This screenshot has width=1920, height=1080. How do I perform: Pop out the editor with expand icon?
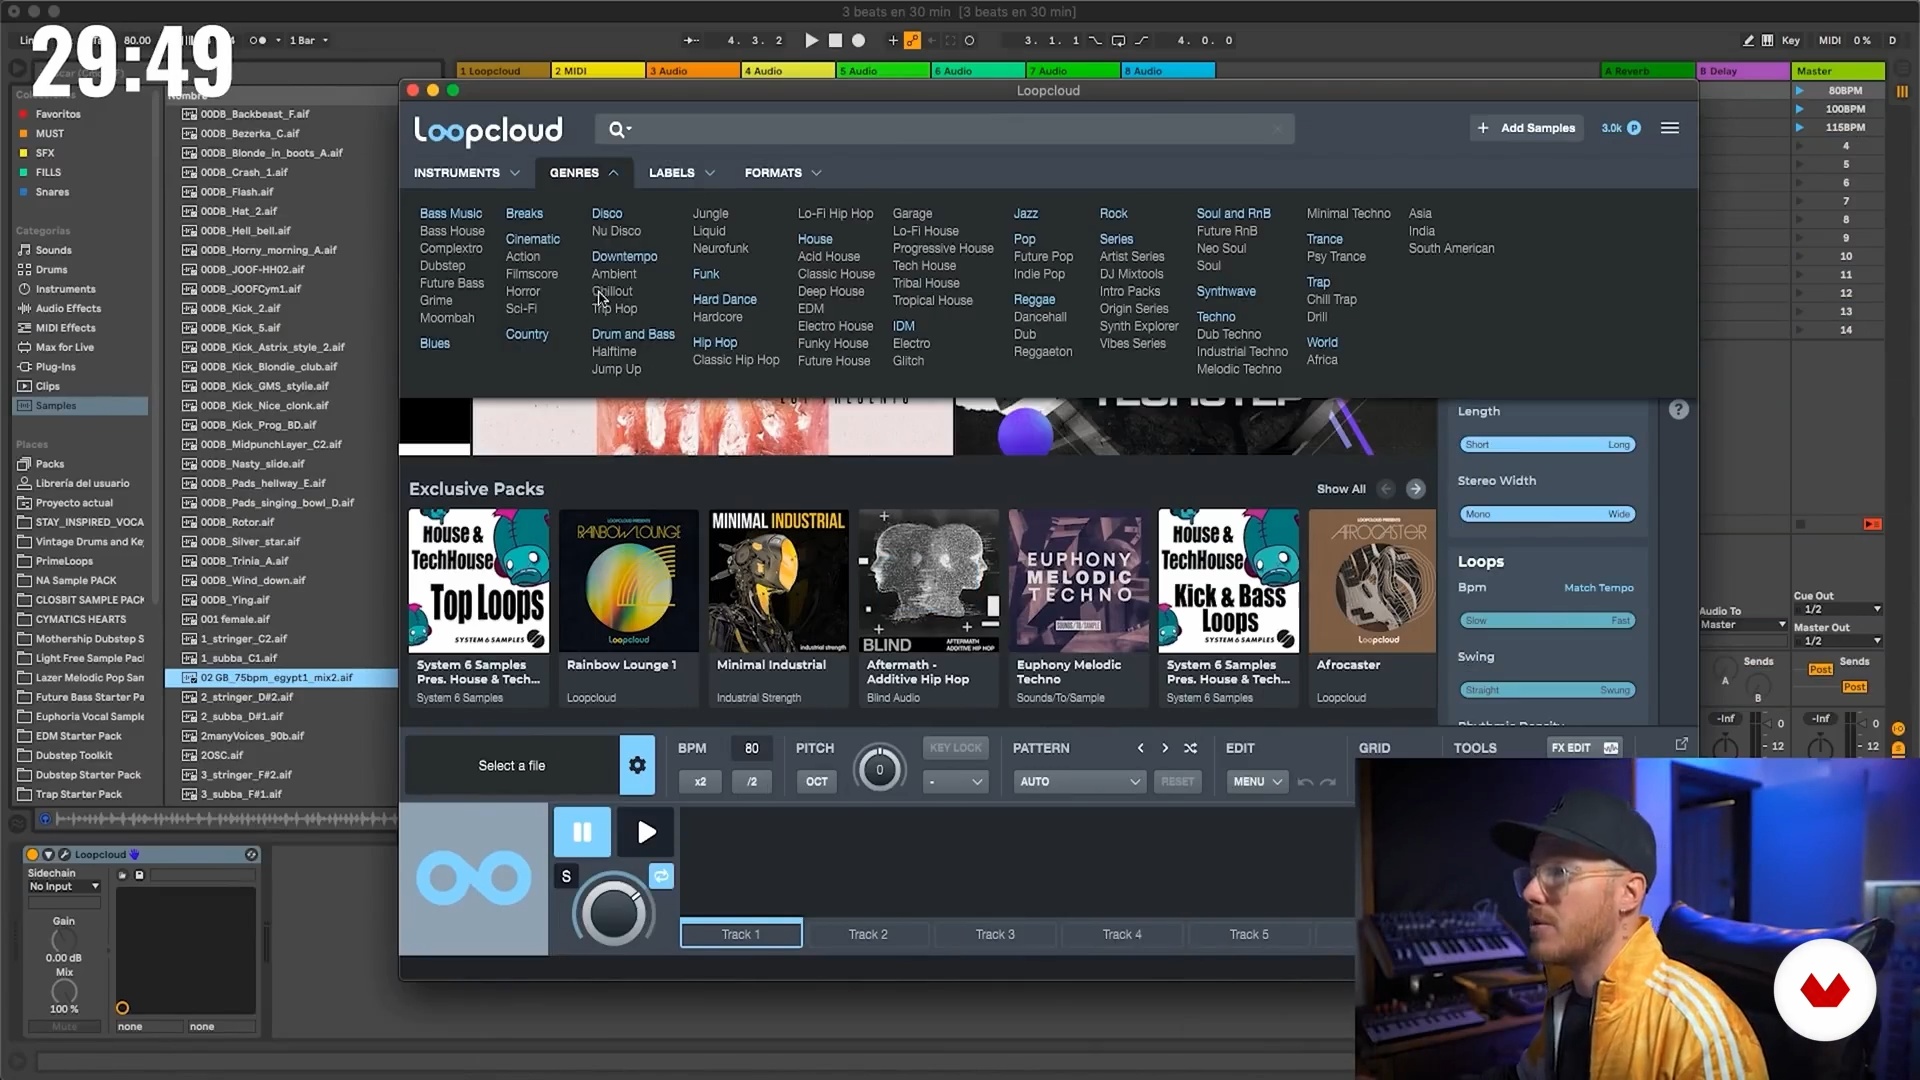pyautogui.click(x=1681, y=744)
